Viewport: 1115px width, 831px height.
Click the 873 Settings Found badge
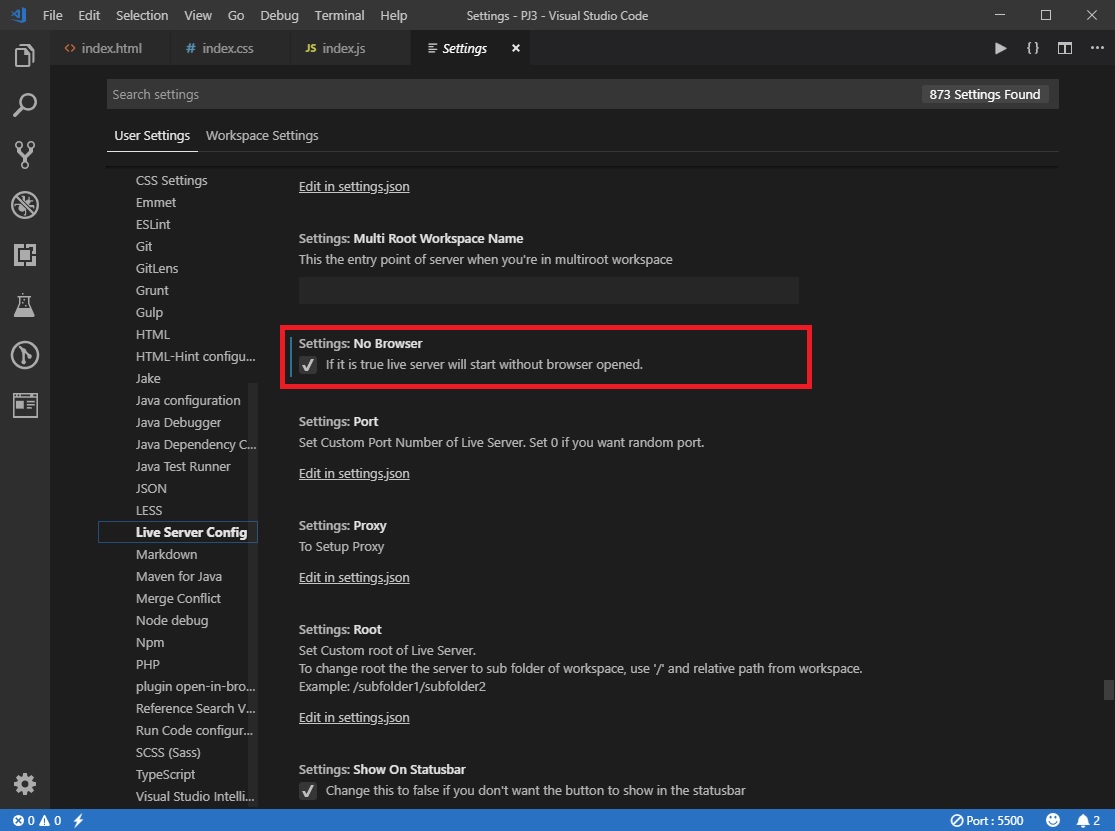984,95
